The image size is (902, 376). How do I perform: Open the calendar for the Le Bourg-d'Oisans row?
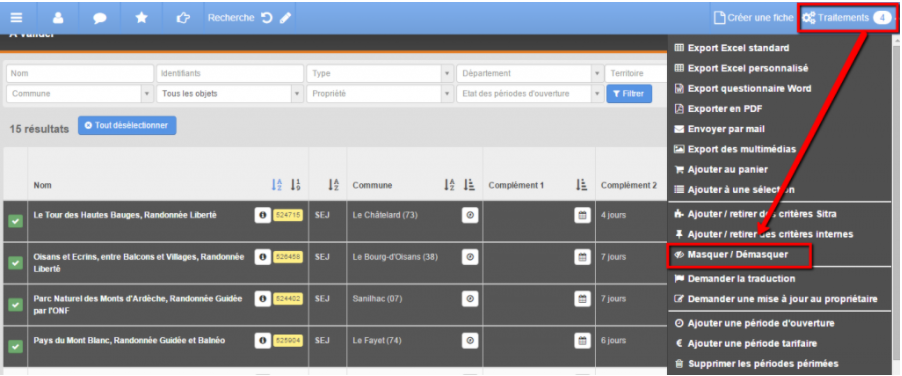pyautogui.click(x=582, y=257)
